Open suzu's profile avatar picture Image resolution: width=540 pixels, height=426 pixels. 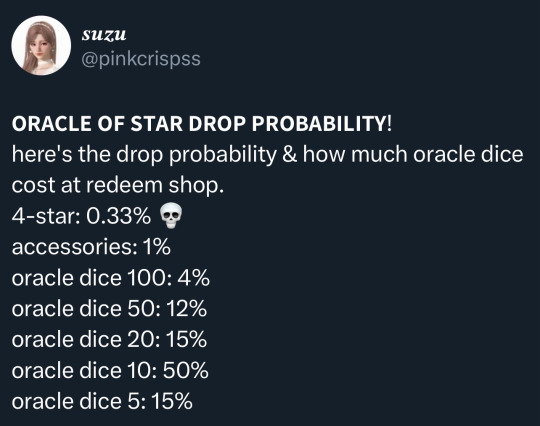41,45
